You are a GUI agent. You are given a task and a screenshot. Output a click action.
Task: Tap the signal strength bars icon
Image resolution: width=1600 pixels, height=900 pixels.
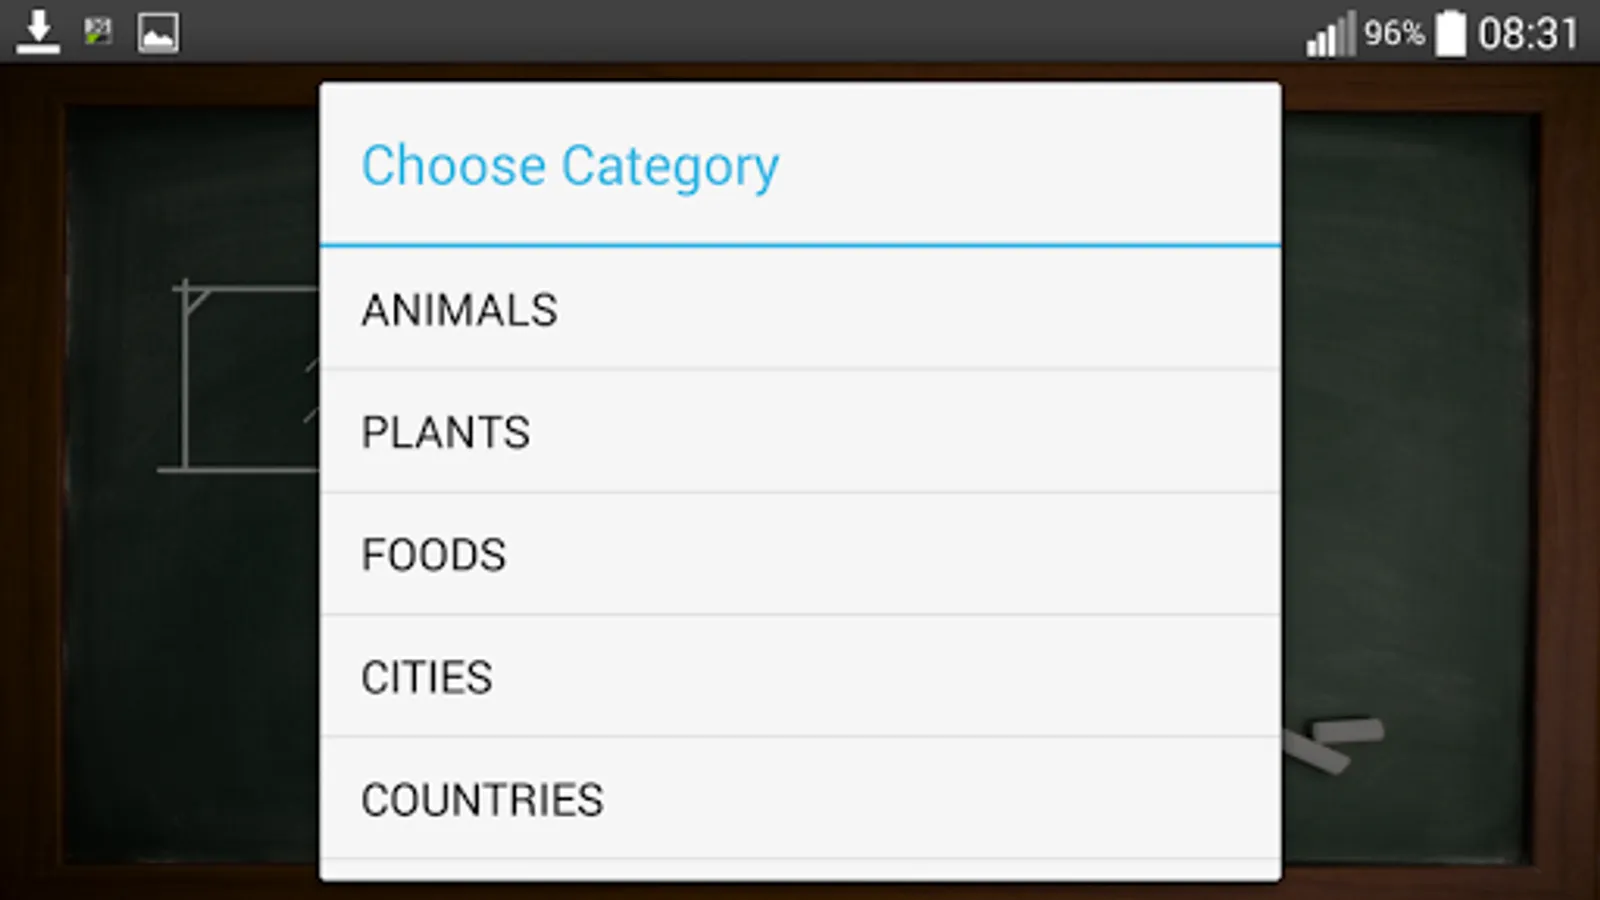coord(1331,34)
